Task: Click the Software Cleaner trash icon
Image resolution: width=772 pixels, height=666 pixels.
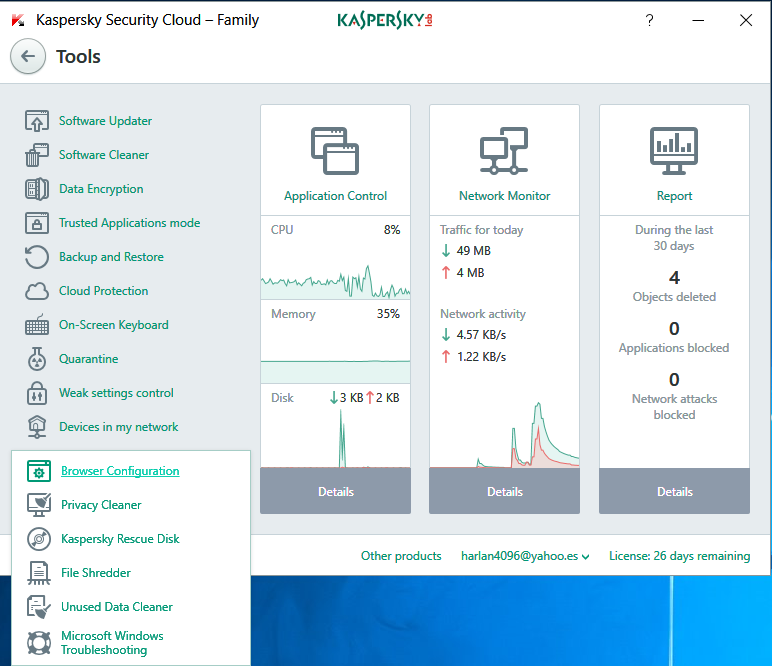Action: pyautogui.click(x=37, y=156)
